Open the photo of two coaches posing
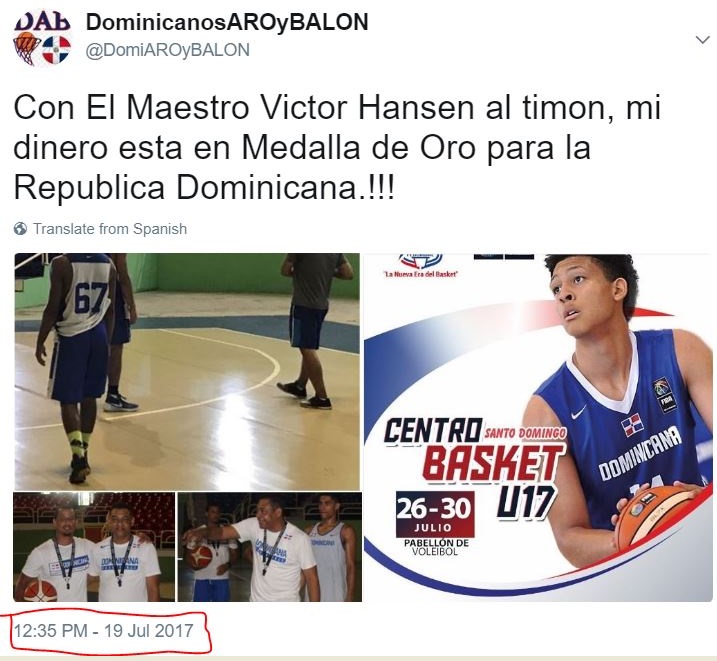Image resolution: width=717 pixels, height=661 pixels. (94, 547)
